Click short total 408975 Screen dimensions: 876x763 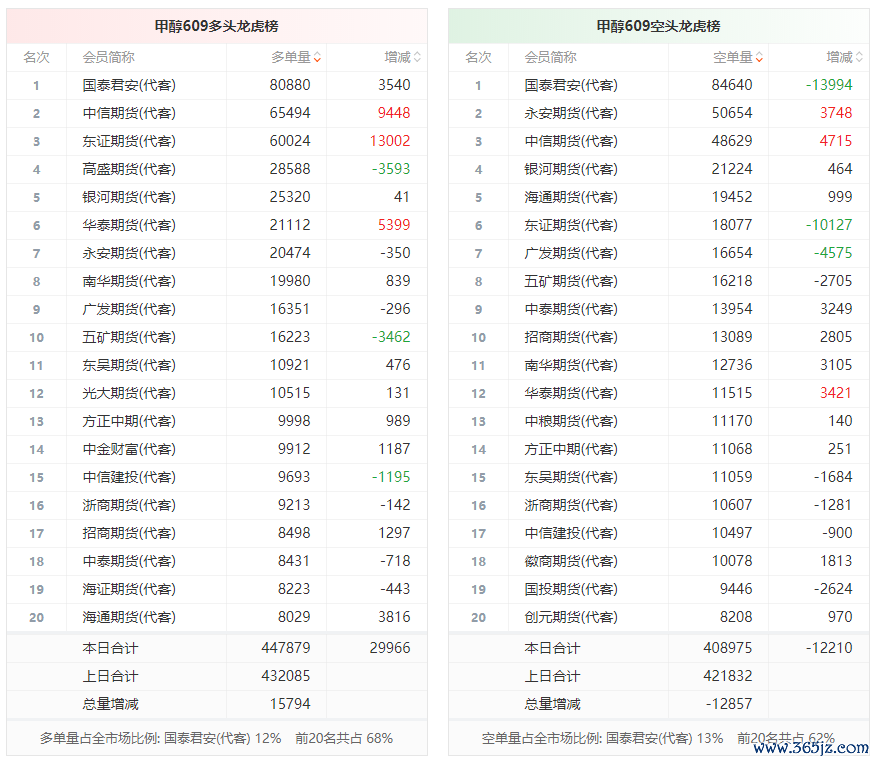point(727,648)
